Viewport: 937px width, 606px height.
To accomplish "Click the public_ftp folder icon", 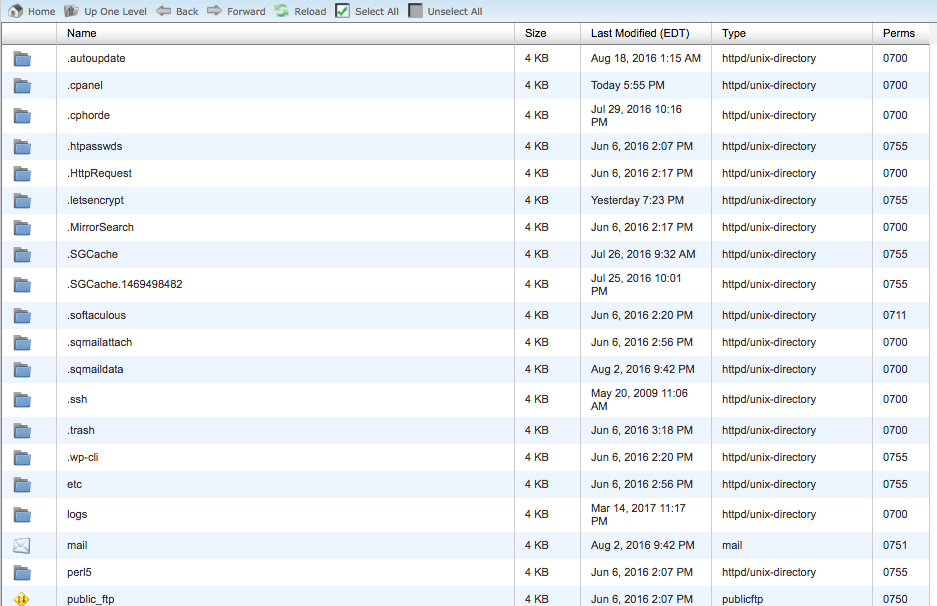I will coord(22,599).
